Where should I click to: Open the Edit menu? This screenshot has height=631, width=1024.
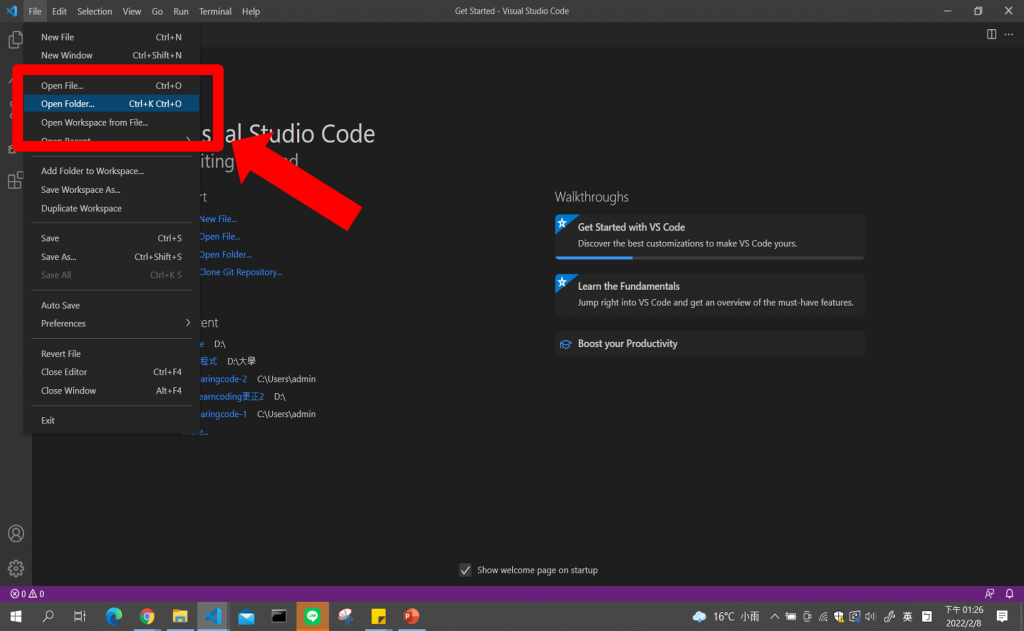[x=59, y=11]
